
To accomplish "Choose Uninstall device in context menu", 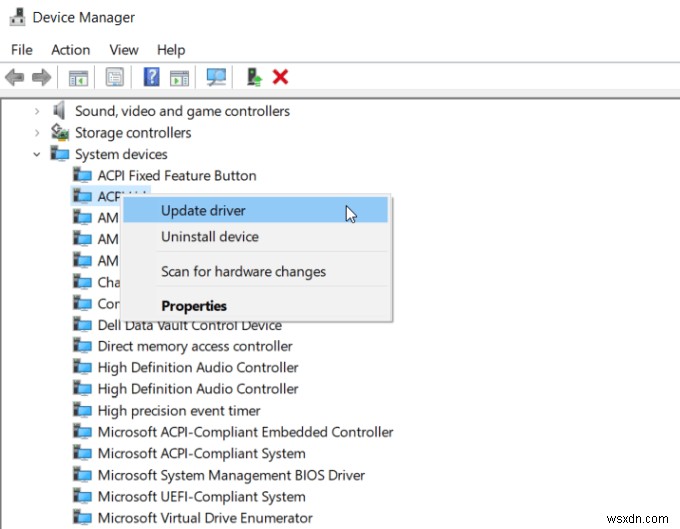I will pos(255,236).
